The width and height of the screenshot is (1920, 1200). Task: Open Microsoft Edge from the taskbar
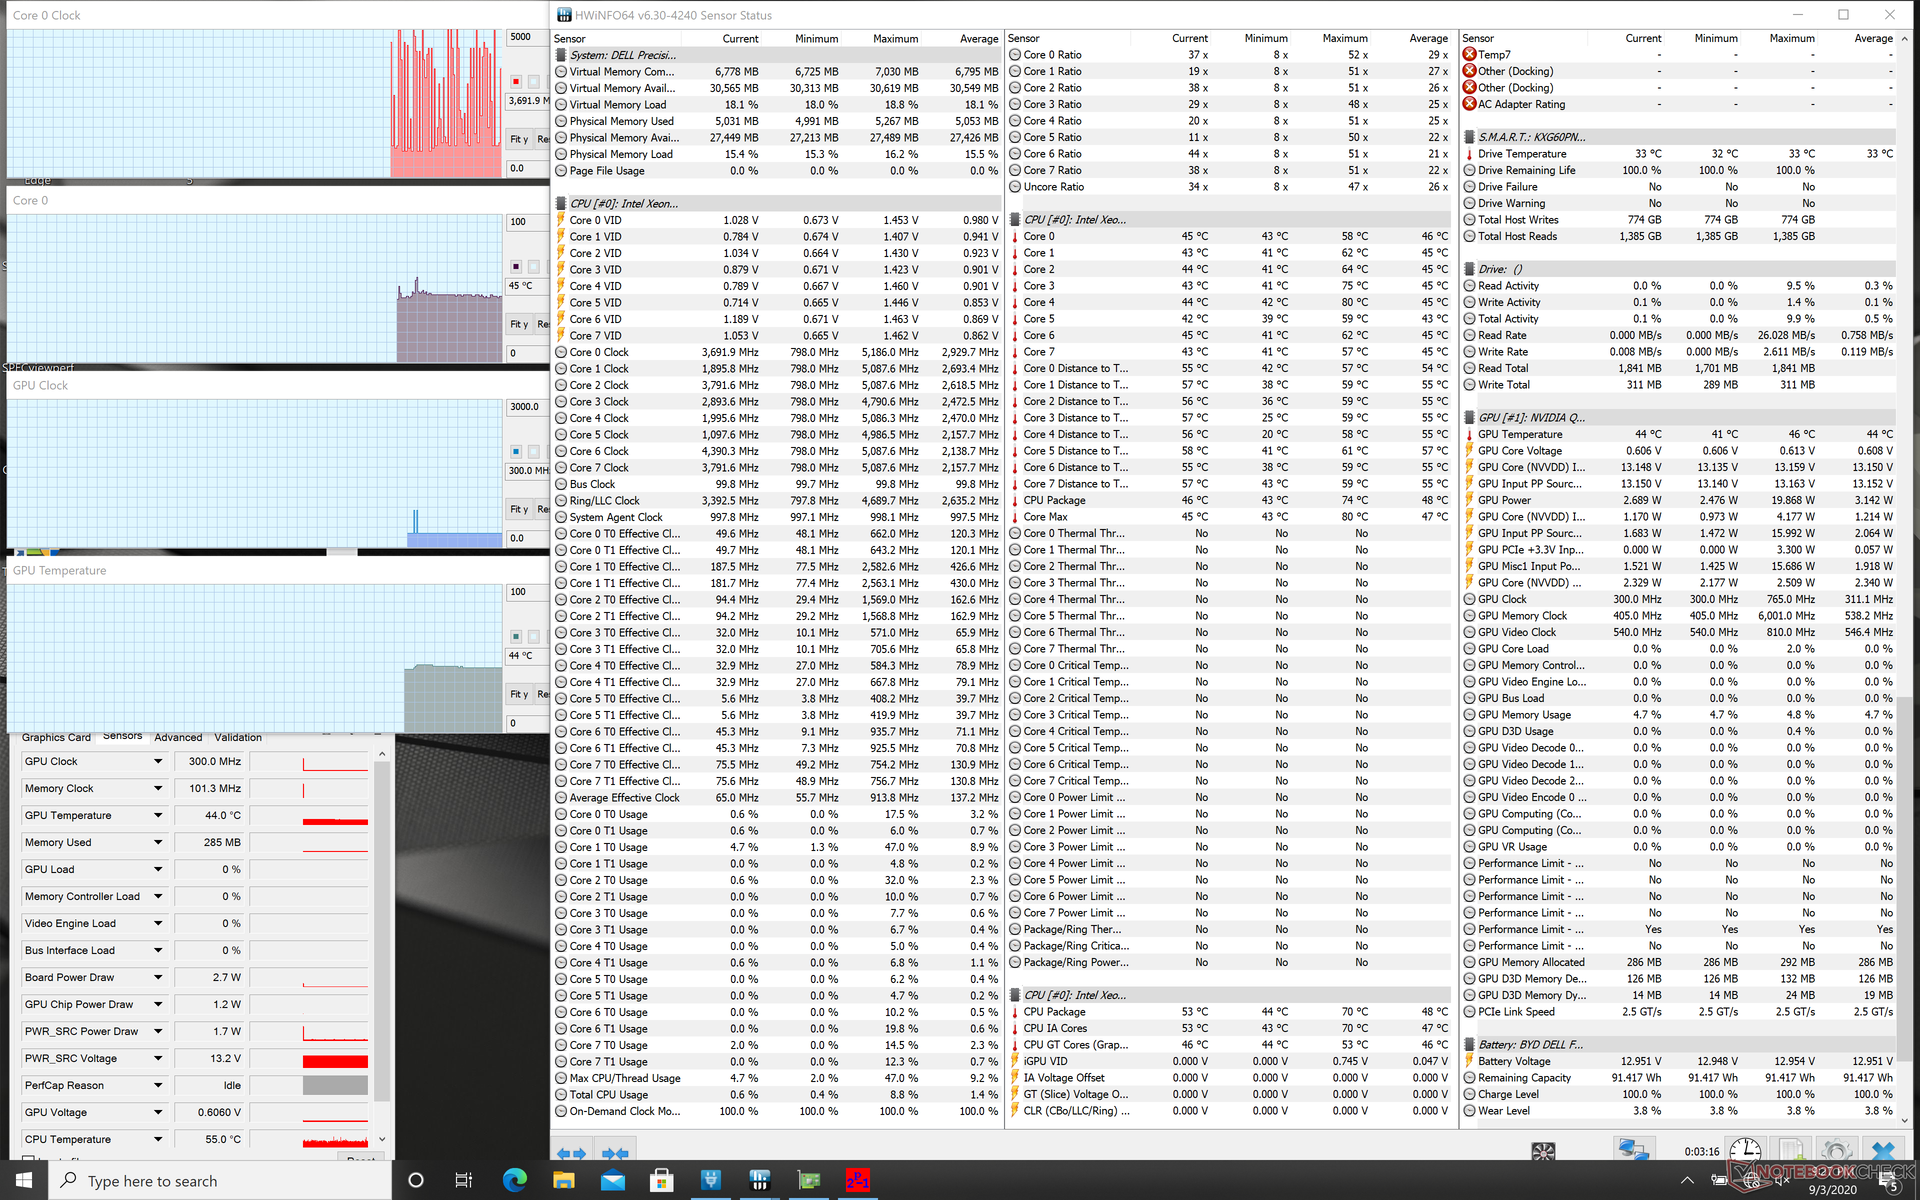(514, 1180)
